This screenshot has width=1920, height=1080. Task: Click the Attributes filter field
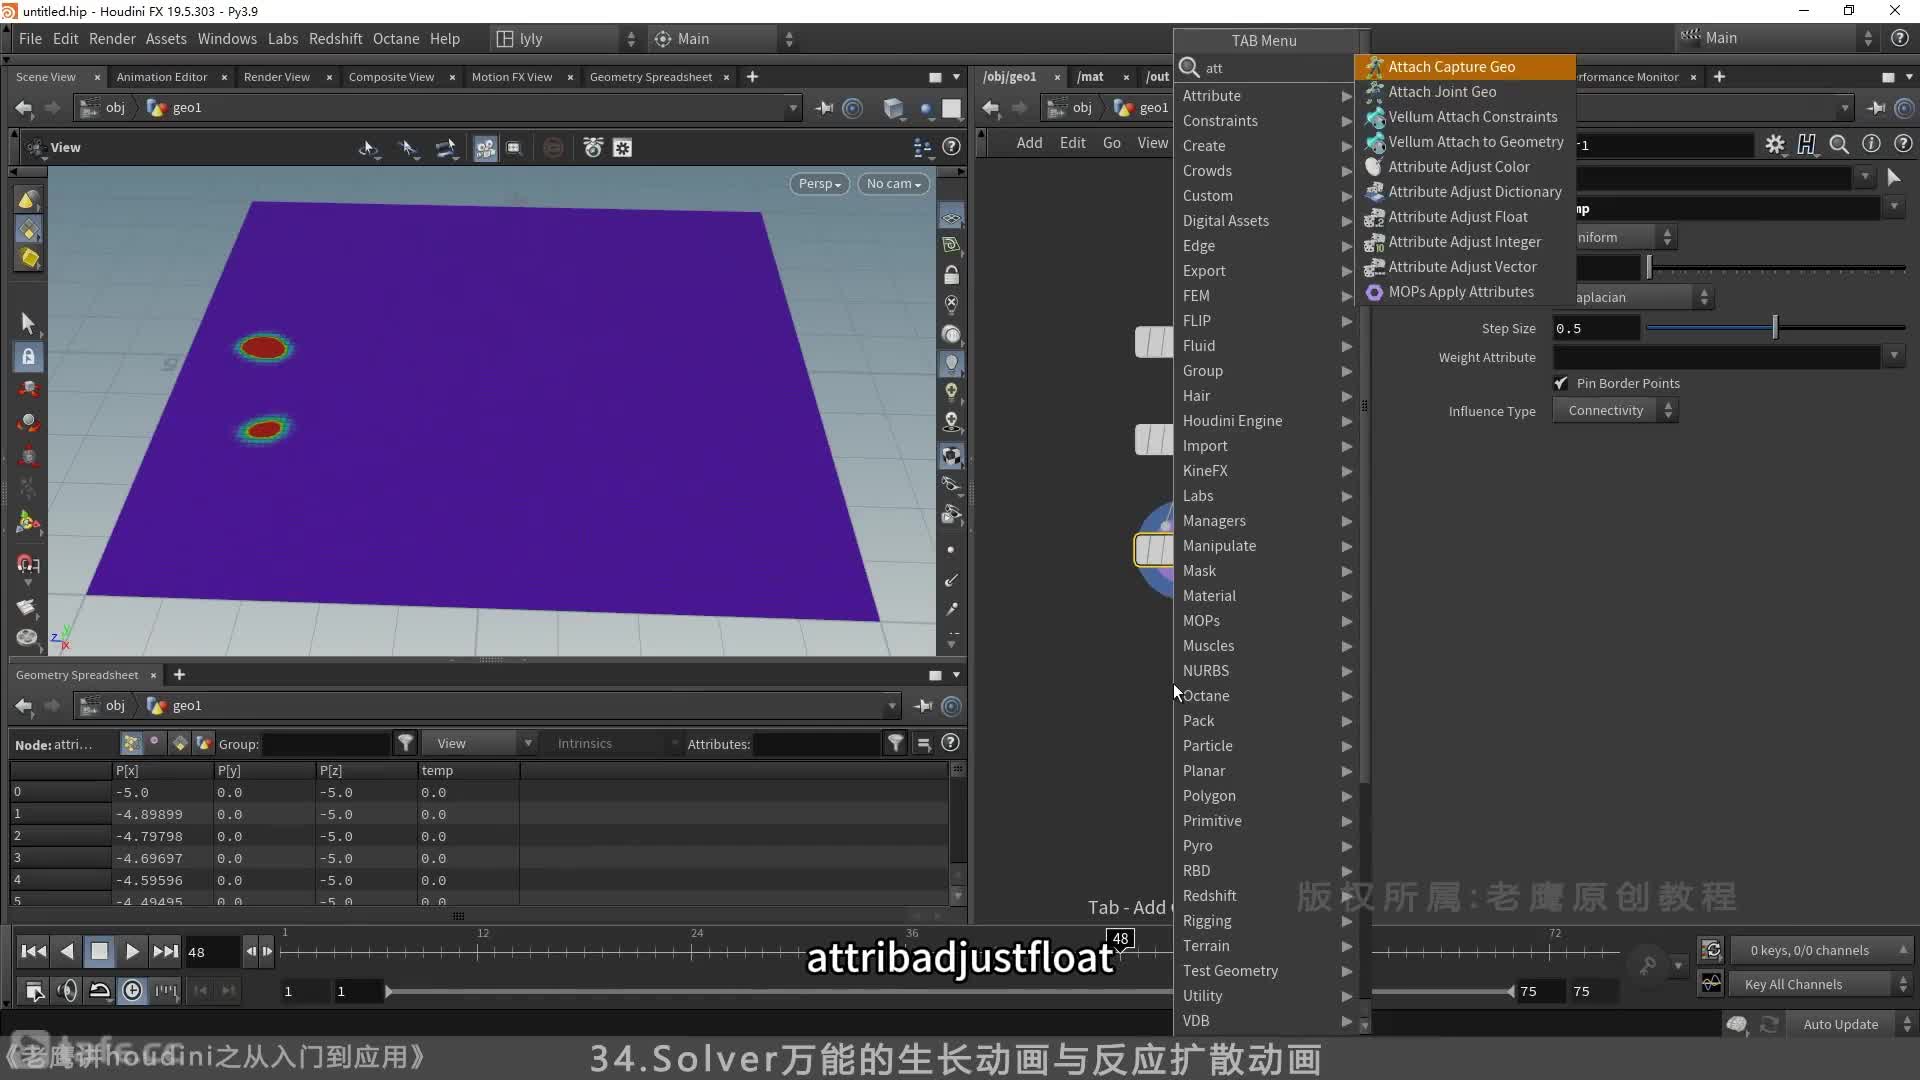(x=816, y=744)
